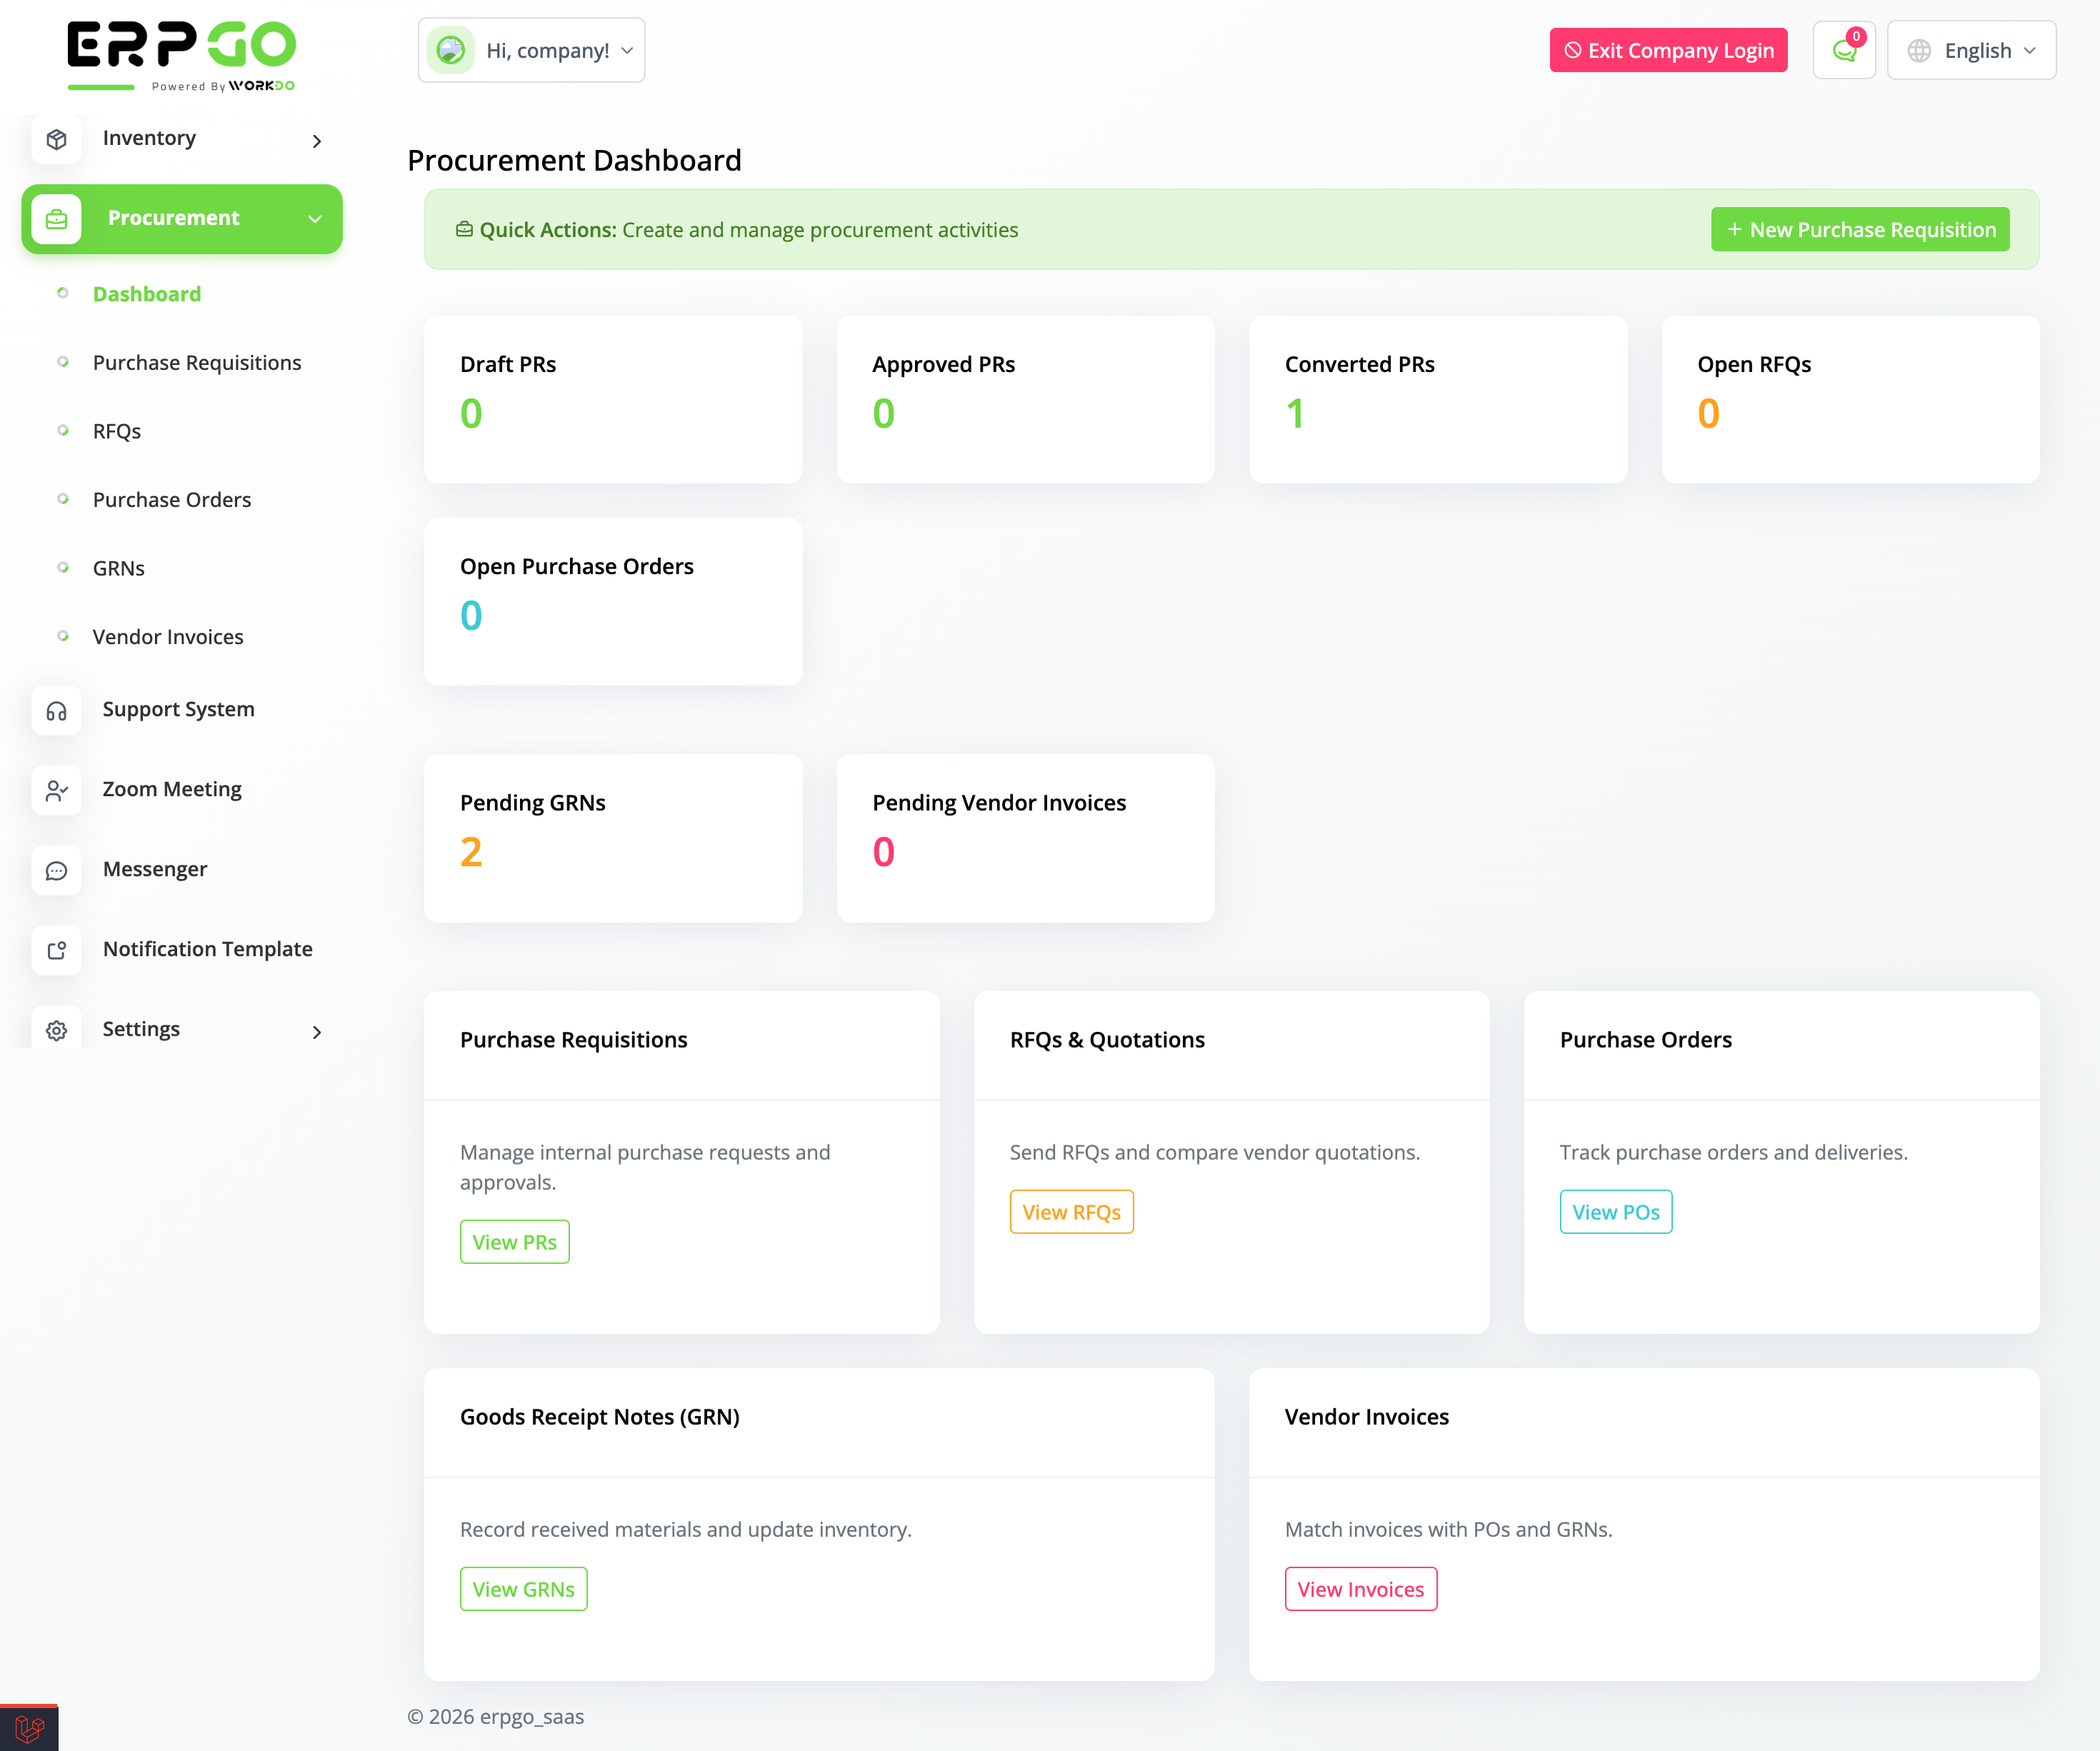The width and height of the screenshot is (2100, 1751).
Task: Open RFQs in sidebar submenu
Action: pos(117,431)
